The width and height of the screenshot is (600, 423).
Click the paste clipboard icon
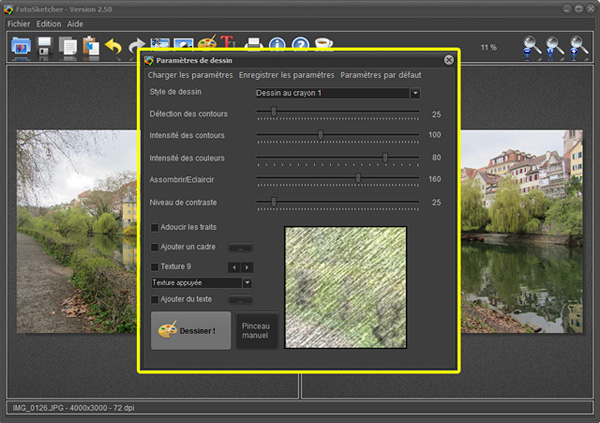[x=90, y=46]
